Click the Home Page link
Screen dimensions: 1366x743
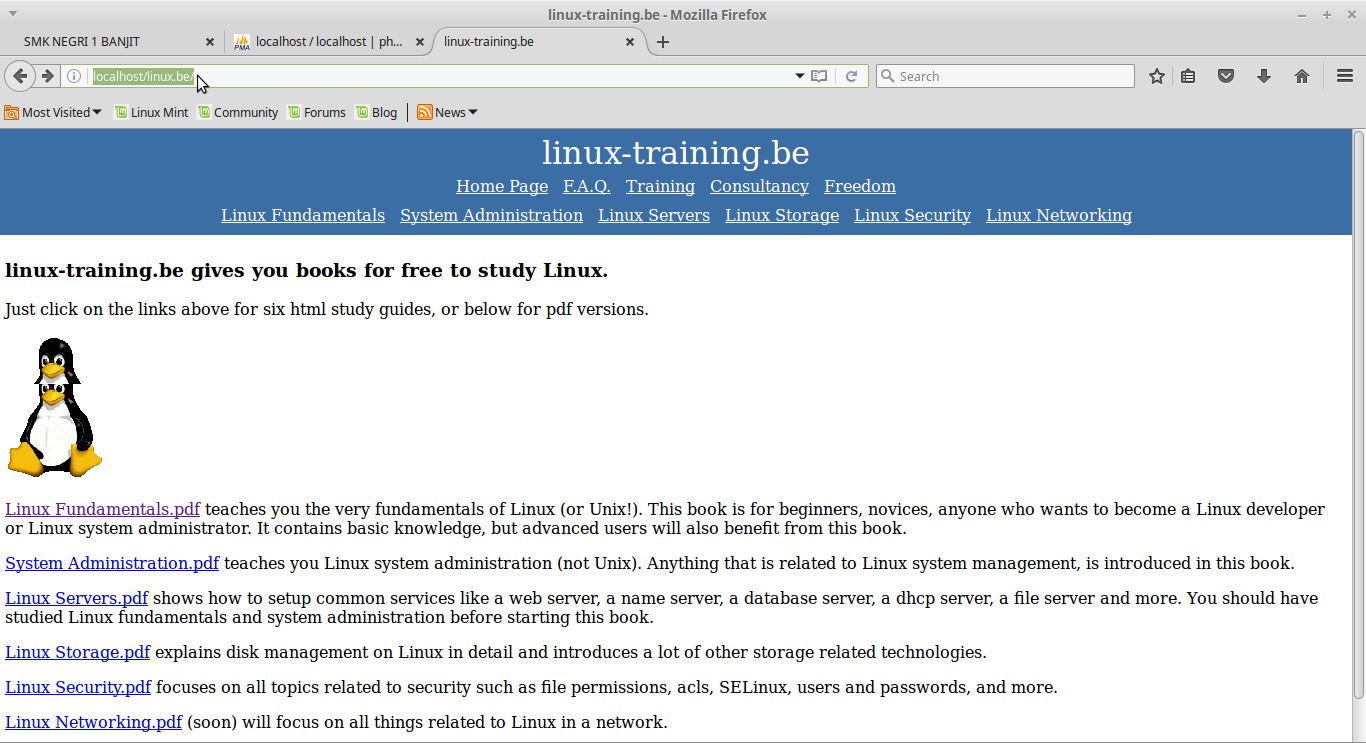point(502,186)
